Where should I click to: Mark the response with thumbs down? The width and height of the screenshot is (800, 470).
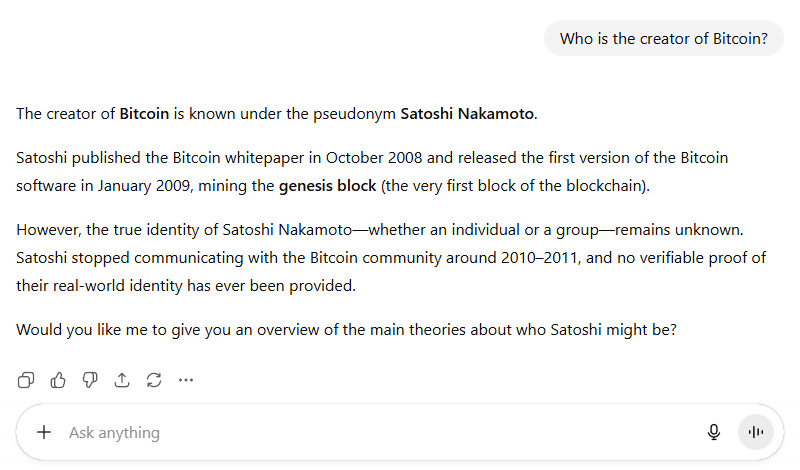pyautogui.click(x=90, y=380)
